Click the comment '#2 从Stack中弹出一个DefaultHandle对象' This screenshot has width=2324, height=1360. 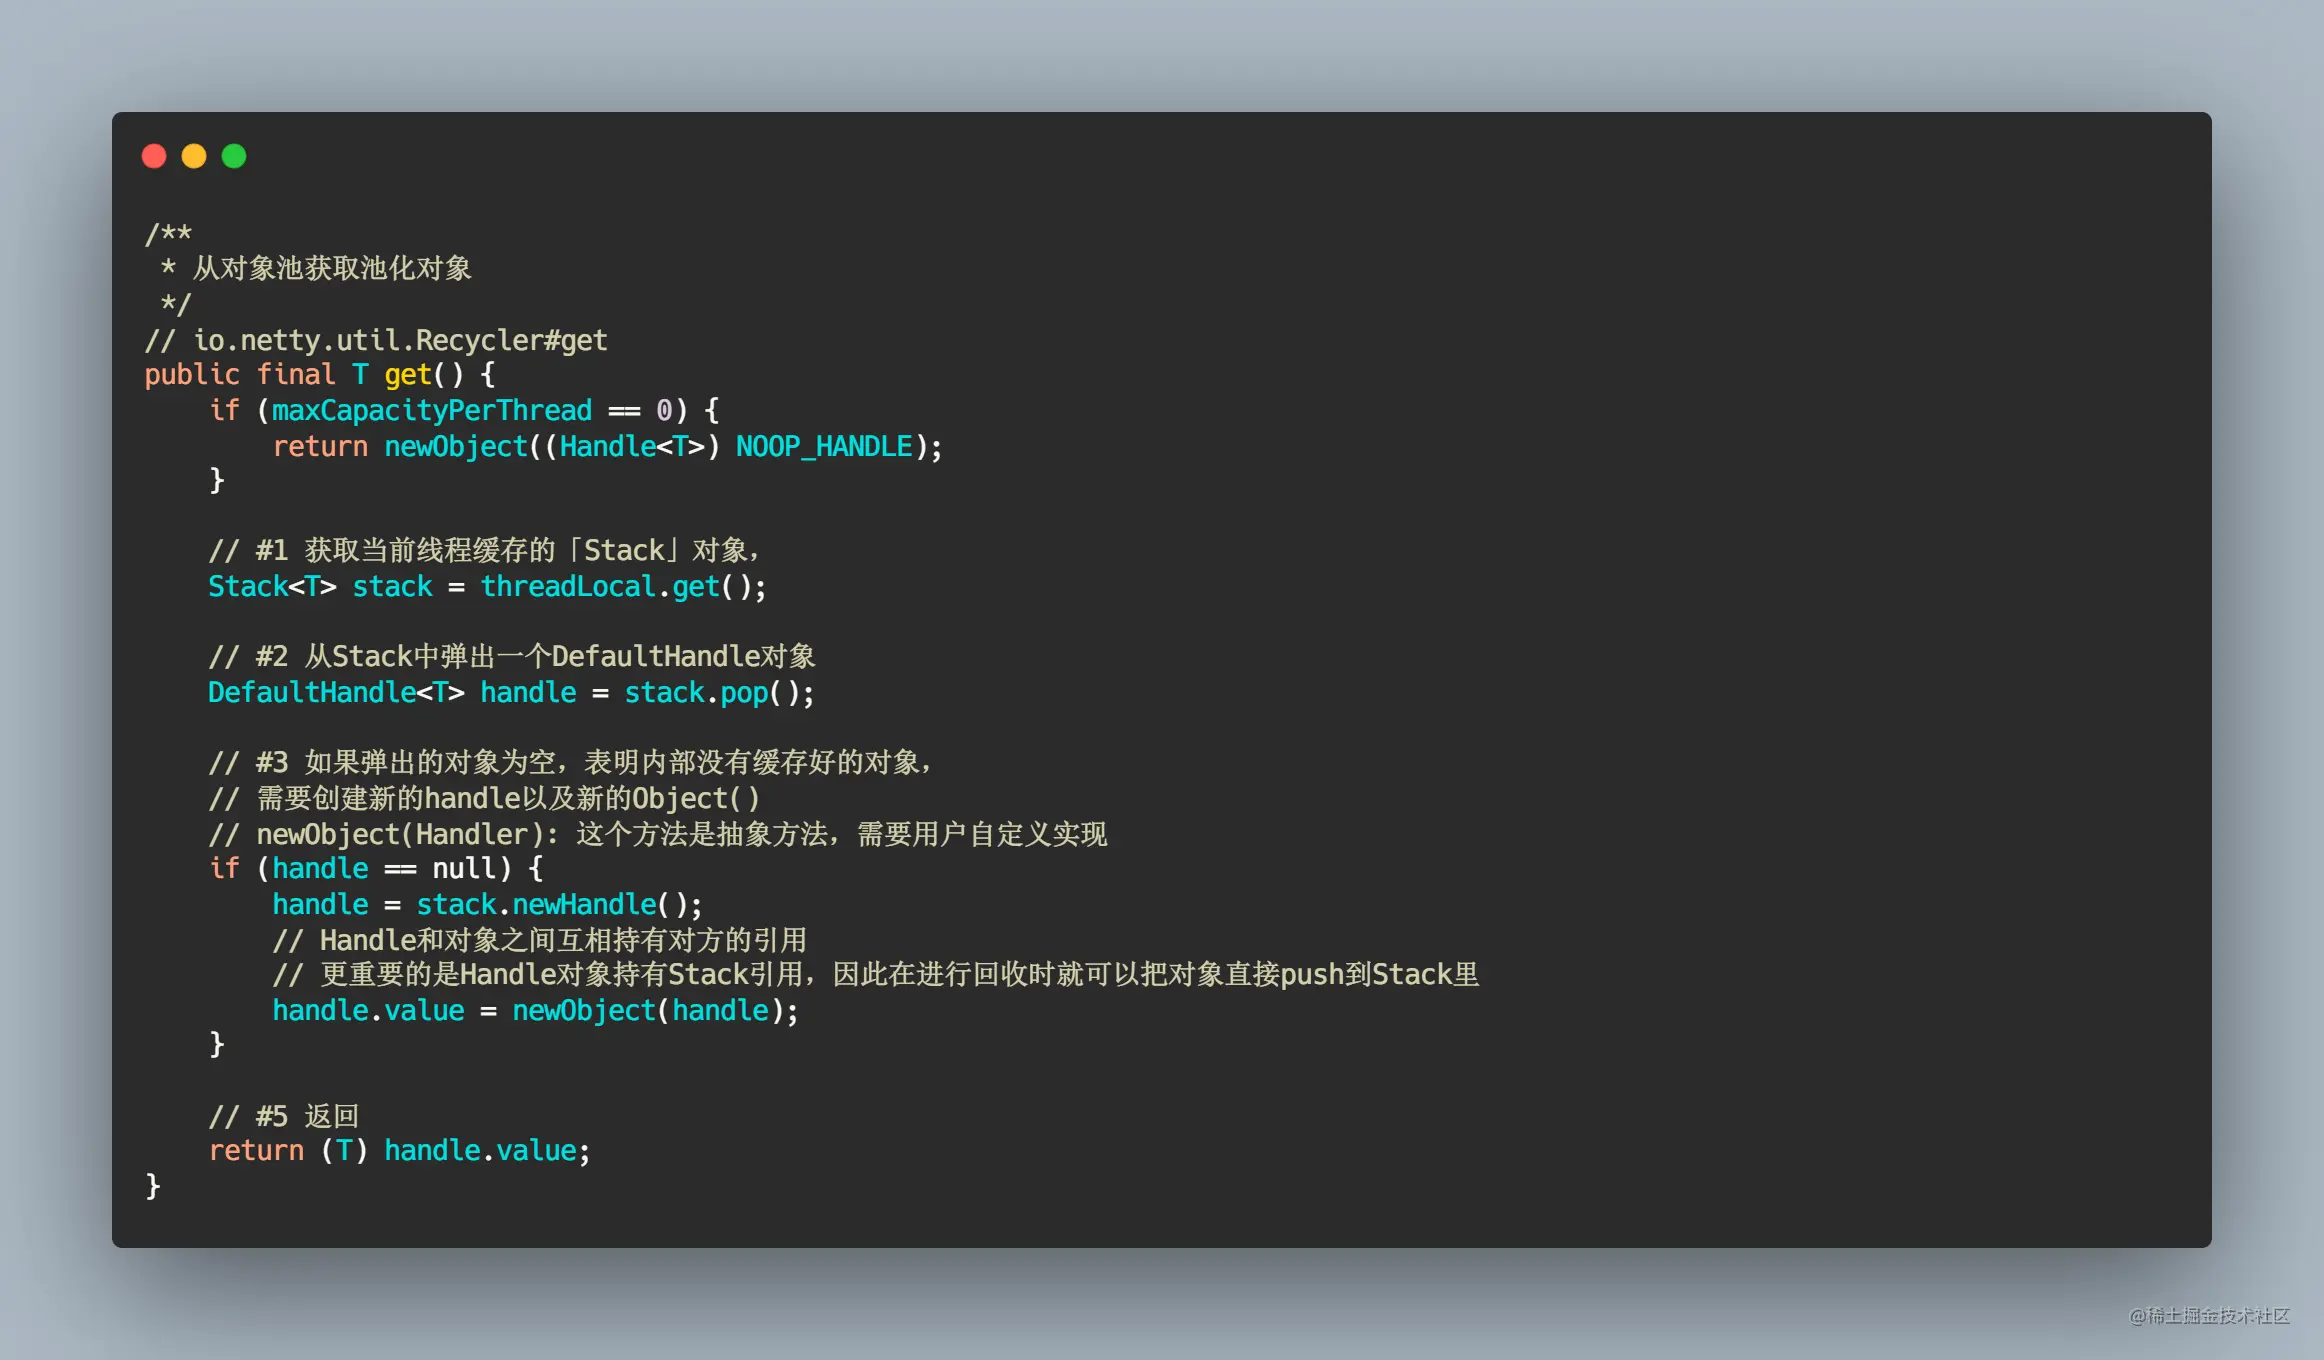pyautogui.click(x=512, y=656)
